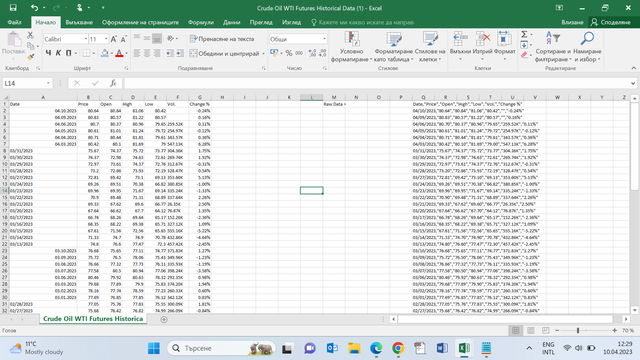
Task: Click the Save icon in quick access toolbar
Action: (x=13, y=8)
